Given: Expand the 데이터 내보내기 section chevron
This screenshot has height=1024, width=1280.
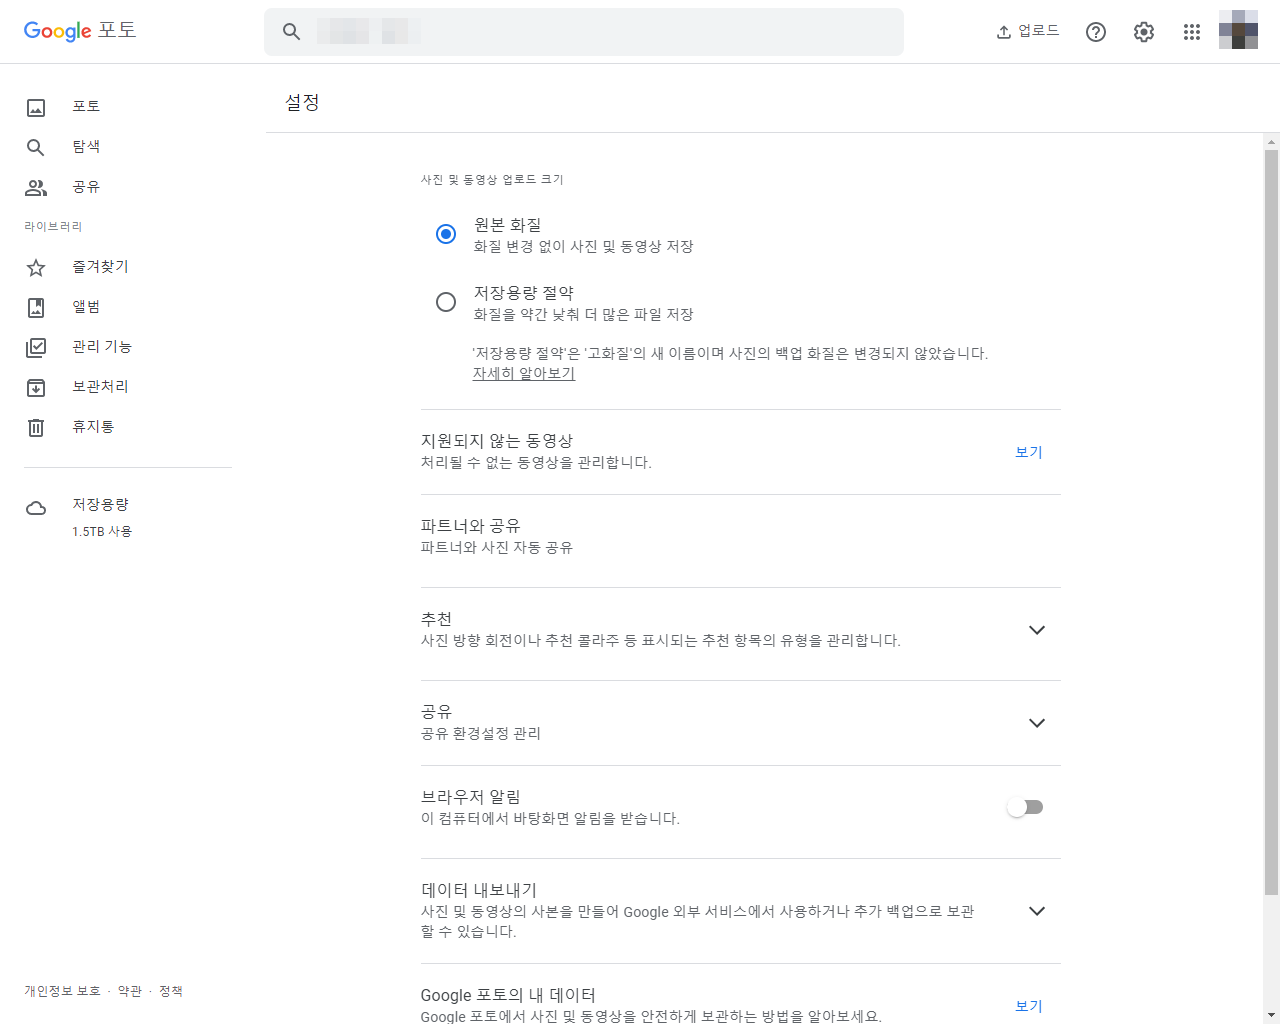Looking at the screenshot, I should coord(1037,911).
